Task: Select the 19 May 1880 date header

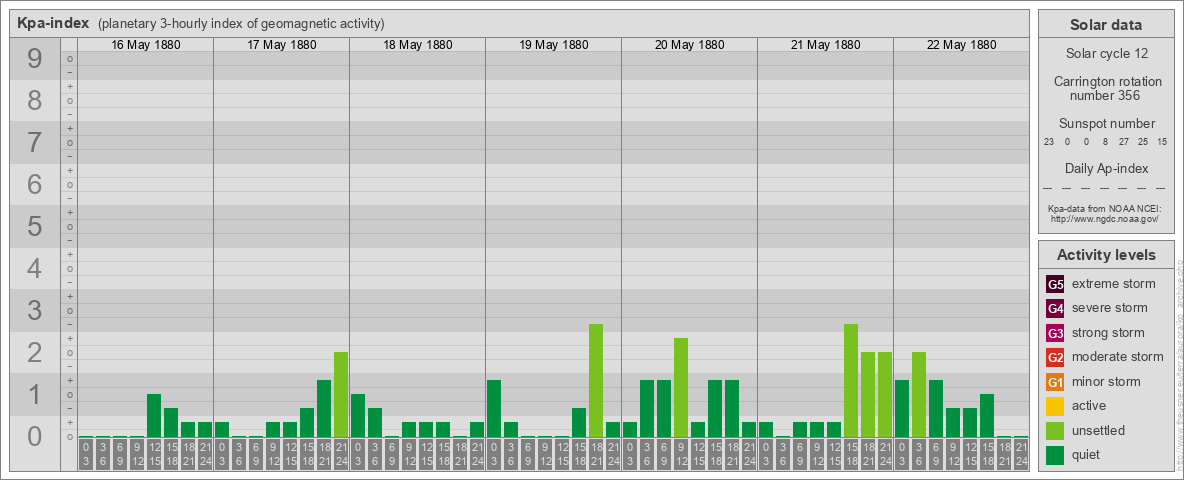Action: coord(553,45)
